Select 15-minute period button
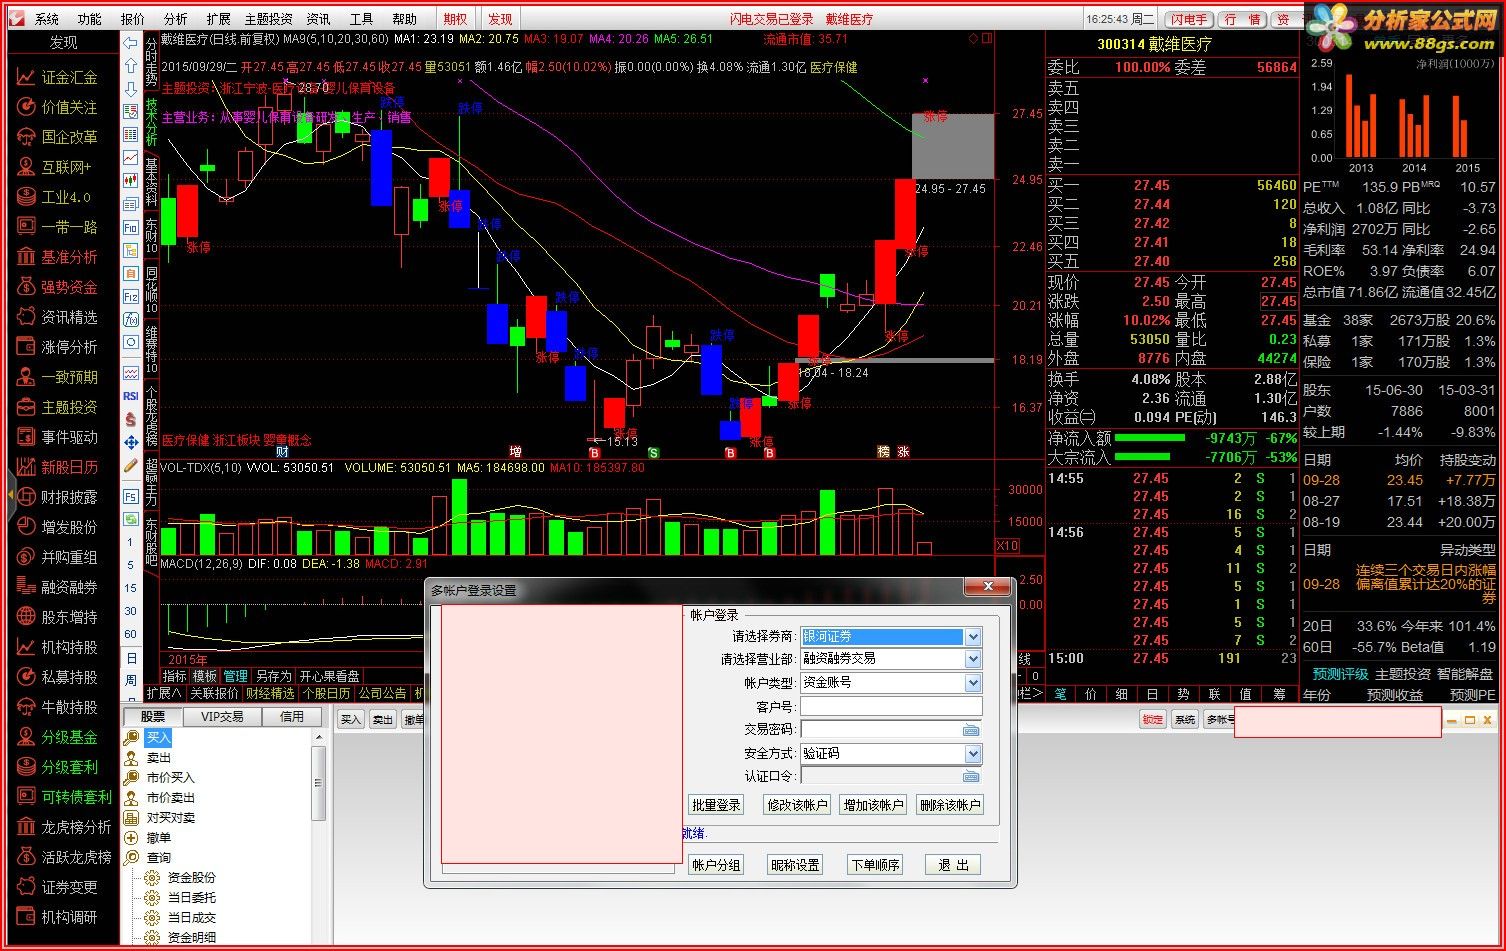 131,588
